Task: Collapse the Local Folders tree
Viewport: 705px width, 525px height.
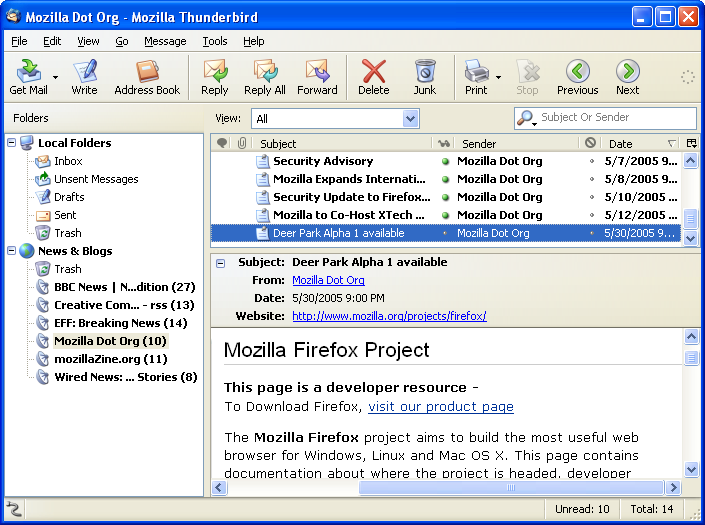Action: pos(12,143)
